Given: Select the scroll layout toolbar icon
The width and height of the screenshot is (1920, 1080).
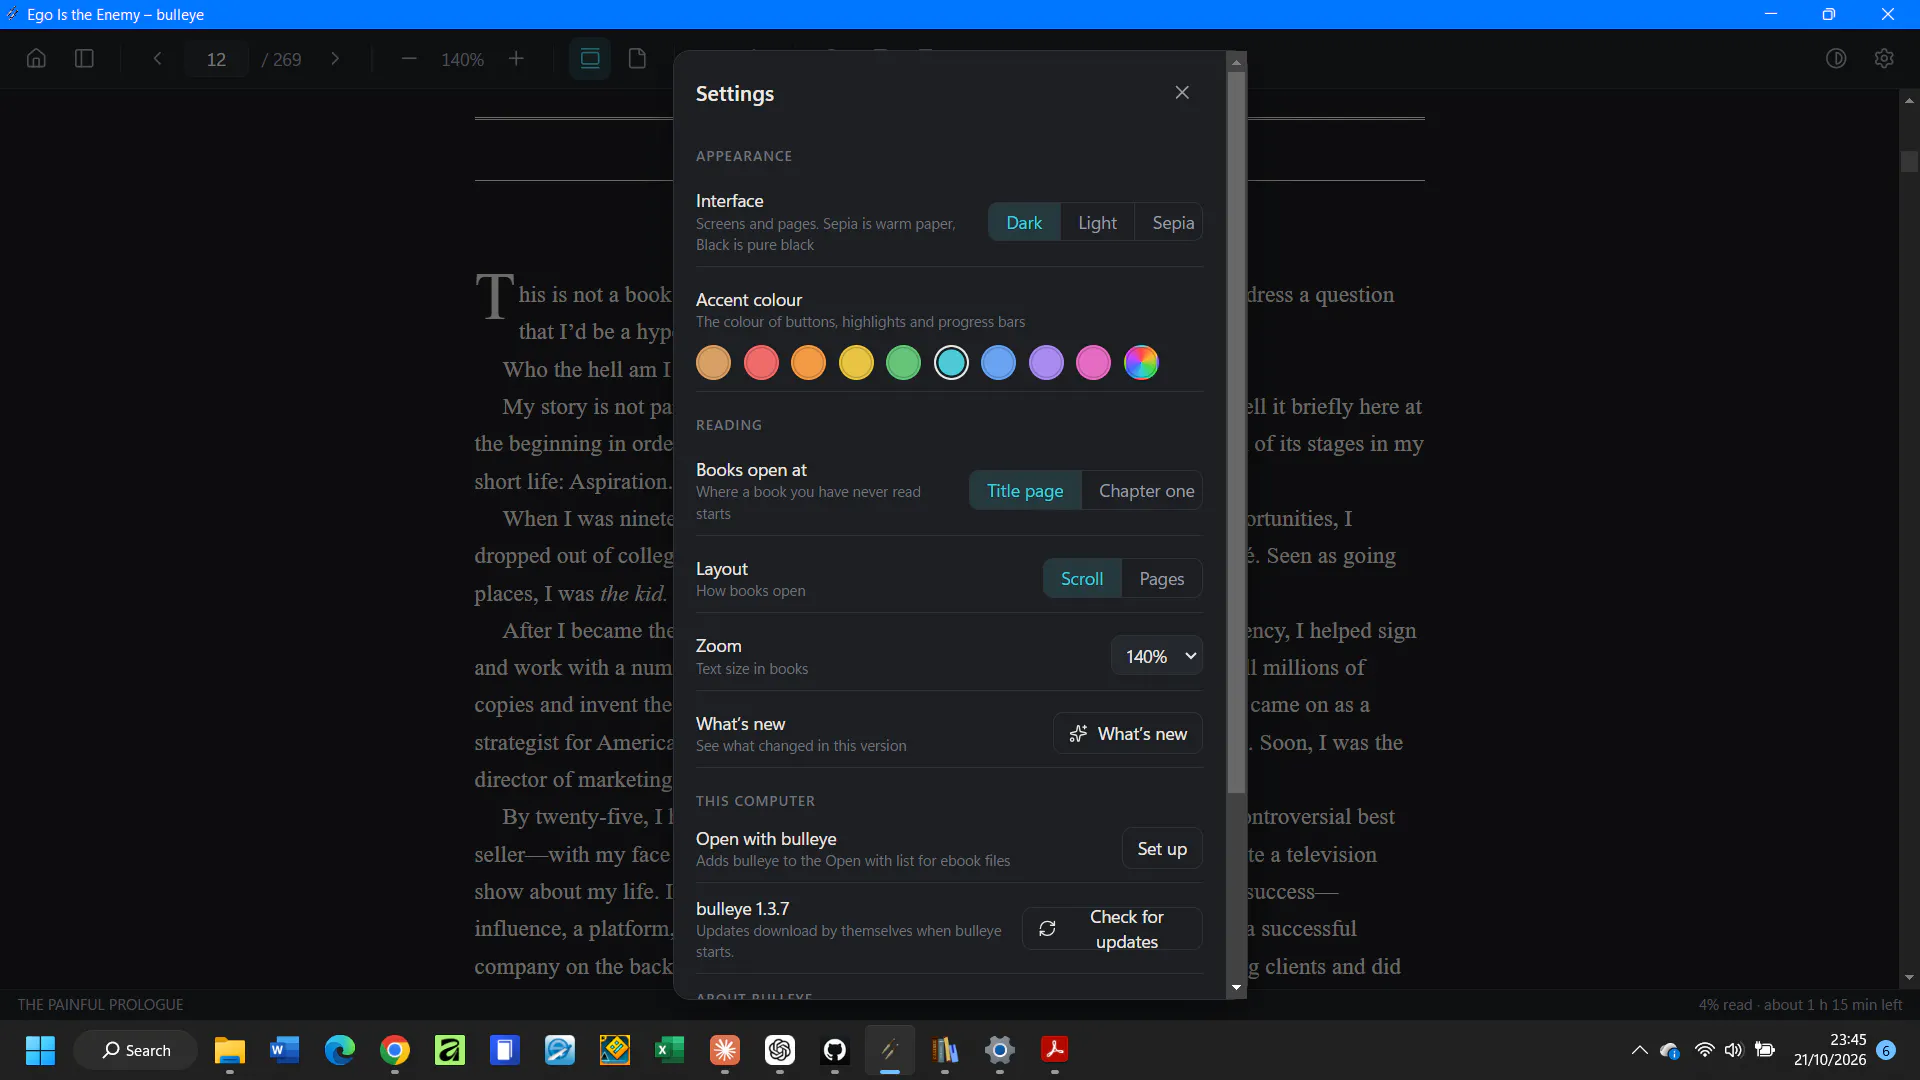Looking at the screenshot, I should tap(590, 59).
